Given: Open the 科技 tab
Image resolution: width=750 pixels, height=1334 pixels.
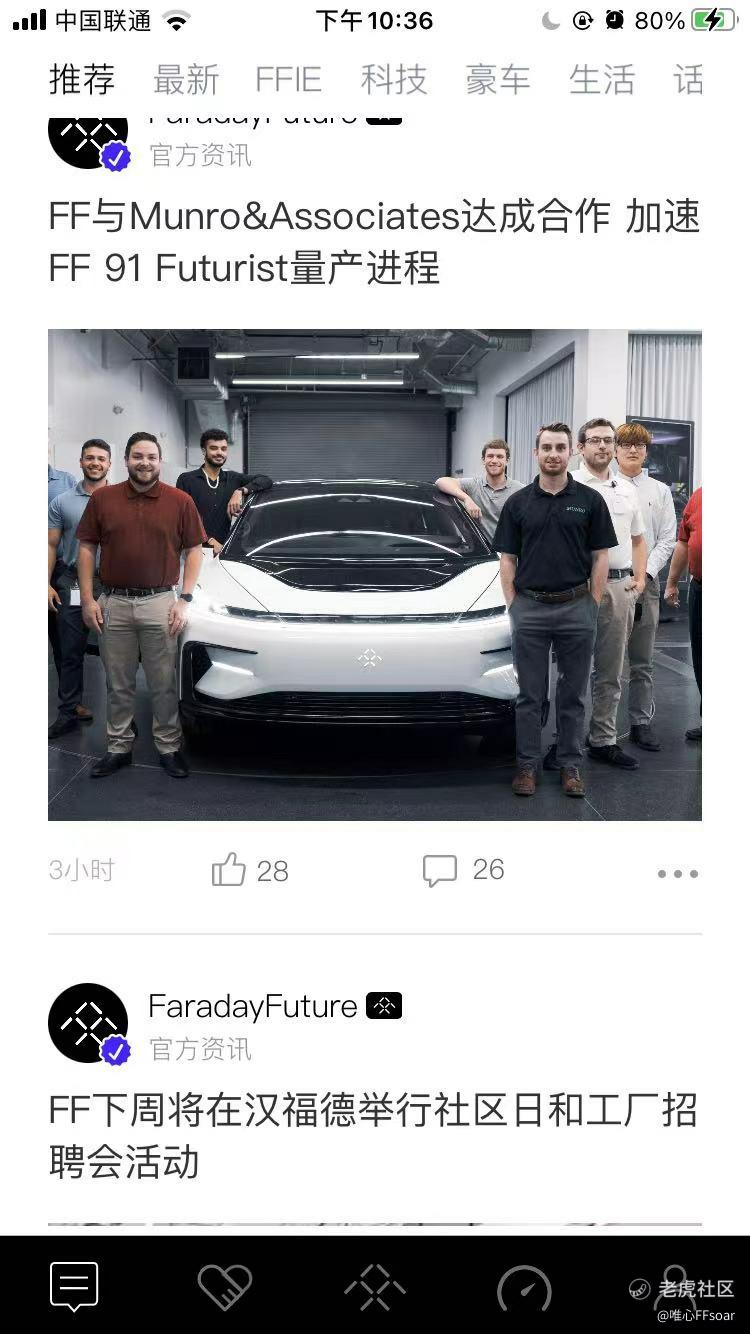Looking at the screenshot, I should [x=394, y=80].
